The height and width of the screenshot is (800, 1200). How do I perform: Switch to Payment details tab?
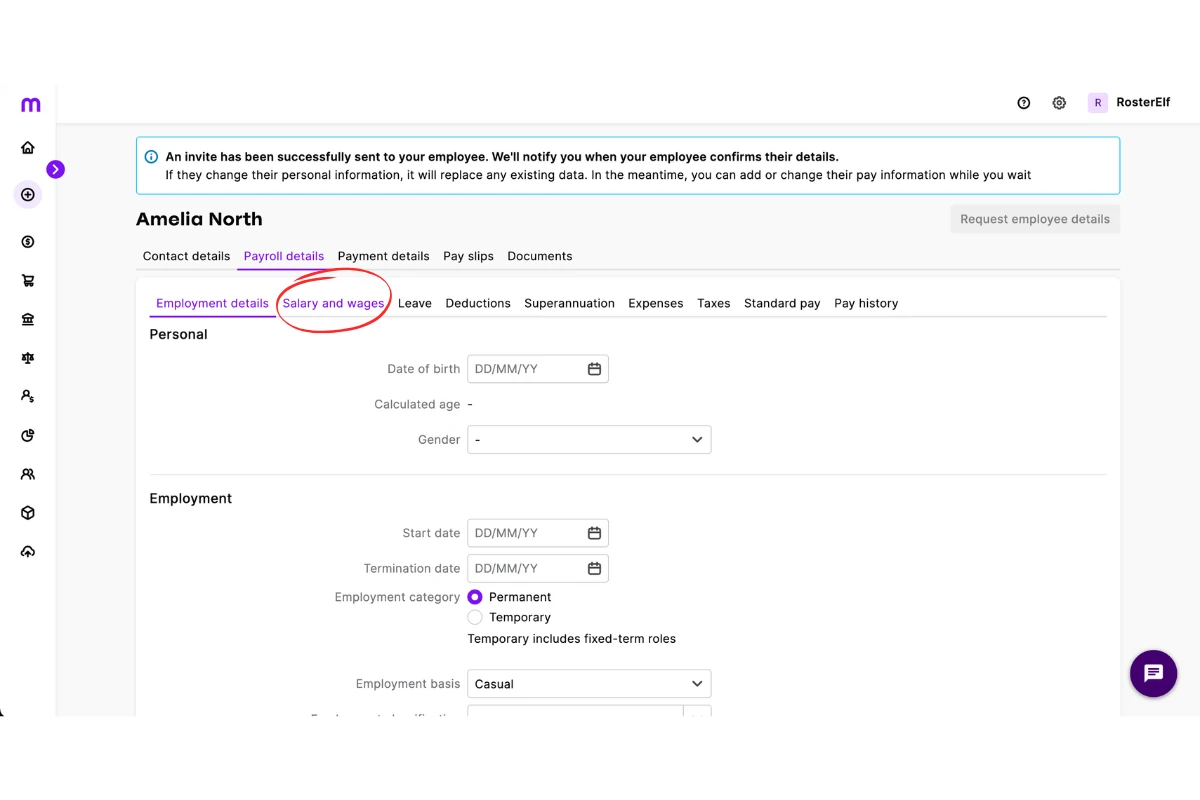coord(383,256)
